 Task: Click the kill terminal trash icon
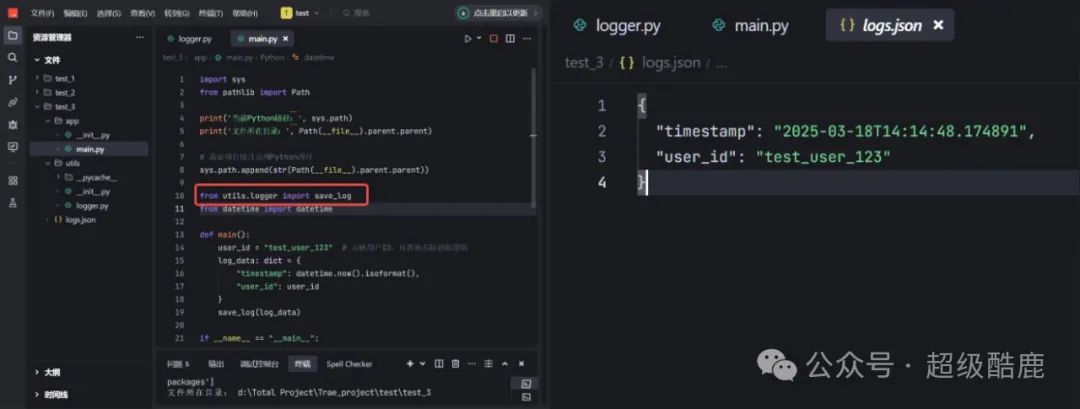[456, 364]
